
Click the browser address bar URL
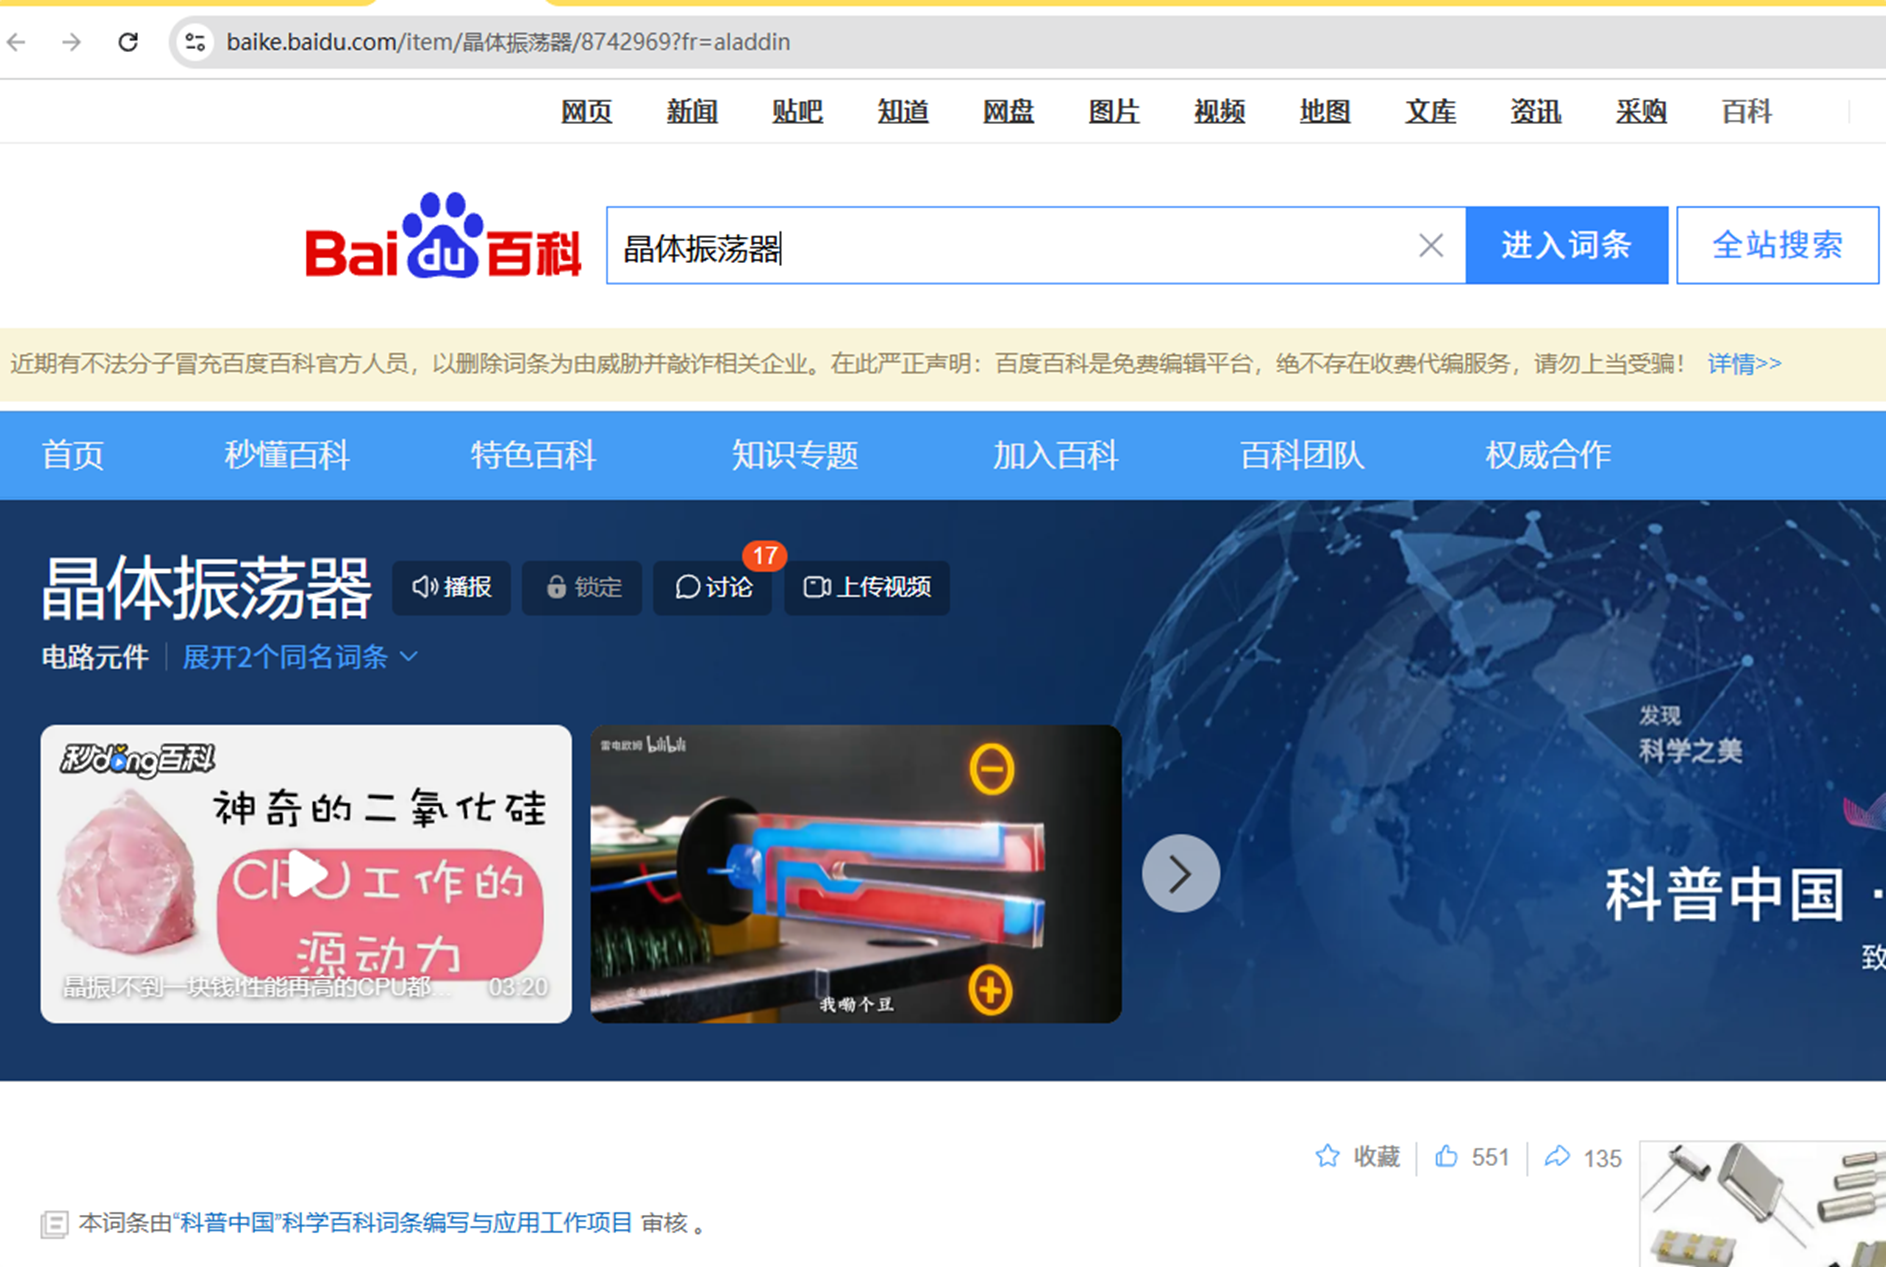[x=508, y=42]
